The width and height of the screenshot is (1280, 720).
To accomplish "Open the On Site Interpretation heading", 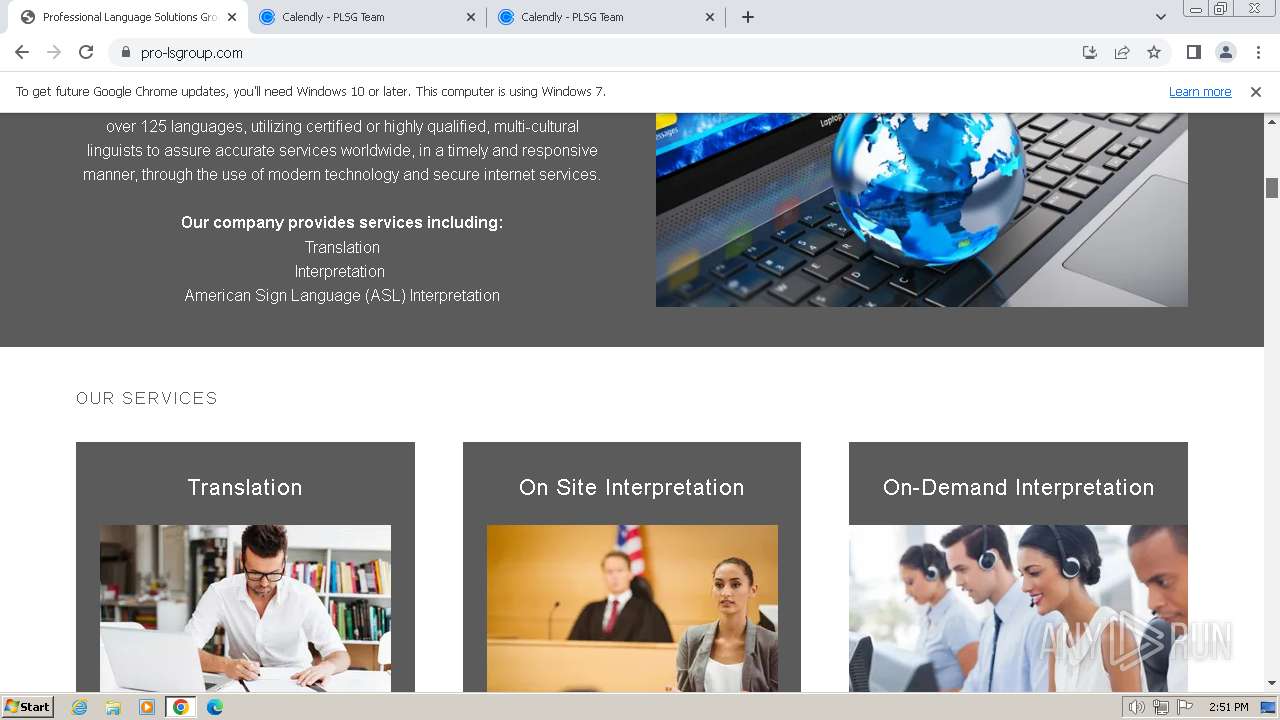I will pos(632,487).
